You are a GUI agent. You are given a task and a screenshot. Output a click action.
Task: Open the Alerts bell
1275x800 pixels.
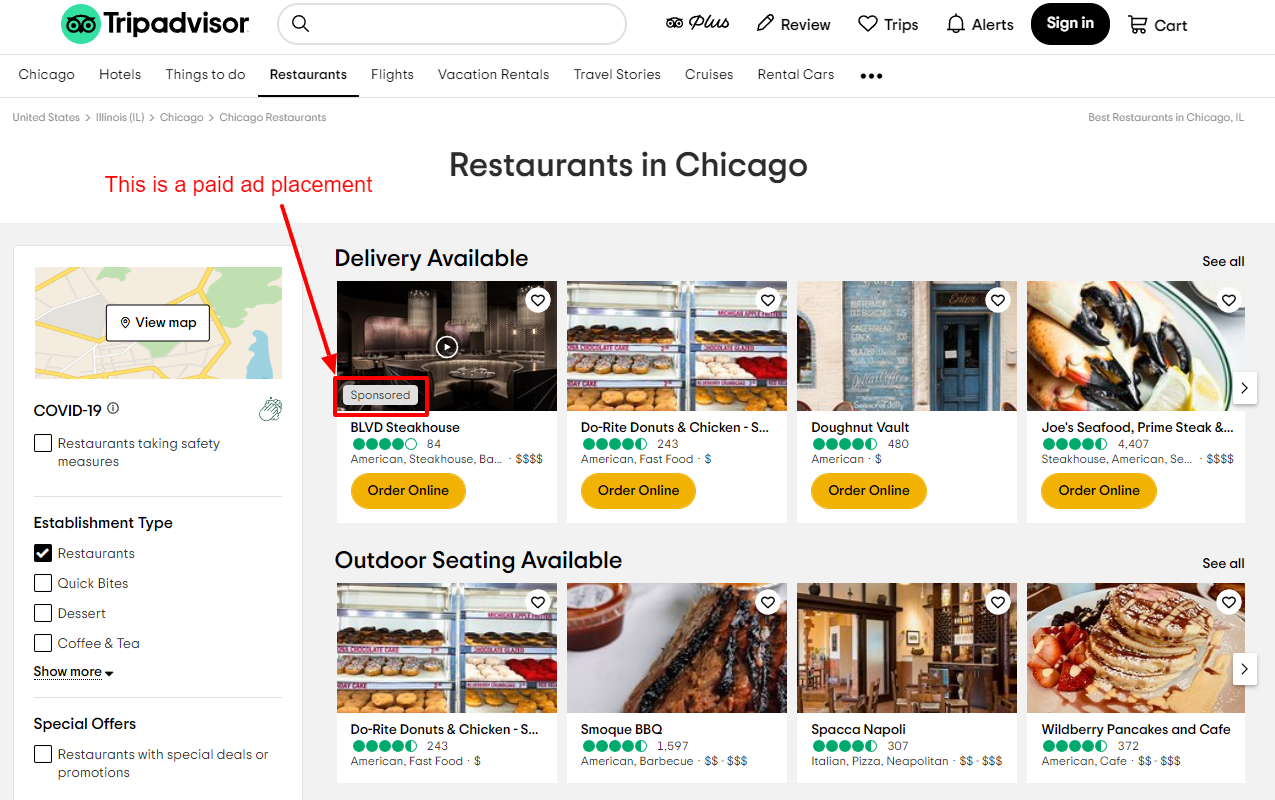coord(956,24)
